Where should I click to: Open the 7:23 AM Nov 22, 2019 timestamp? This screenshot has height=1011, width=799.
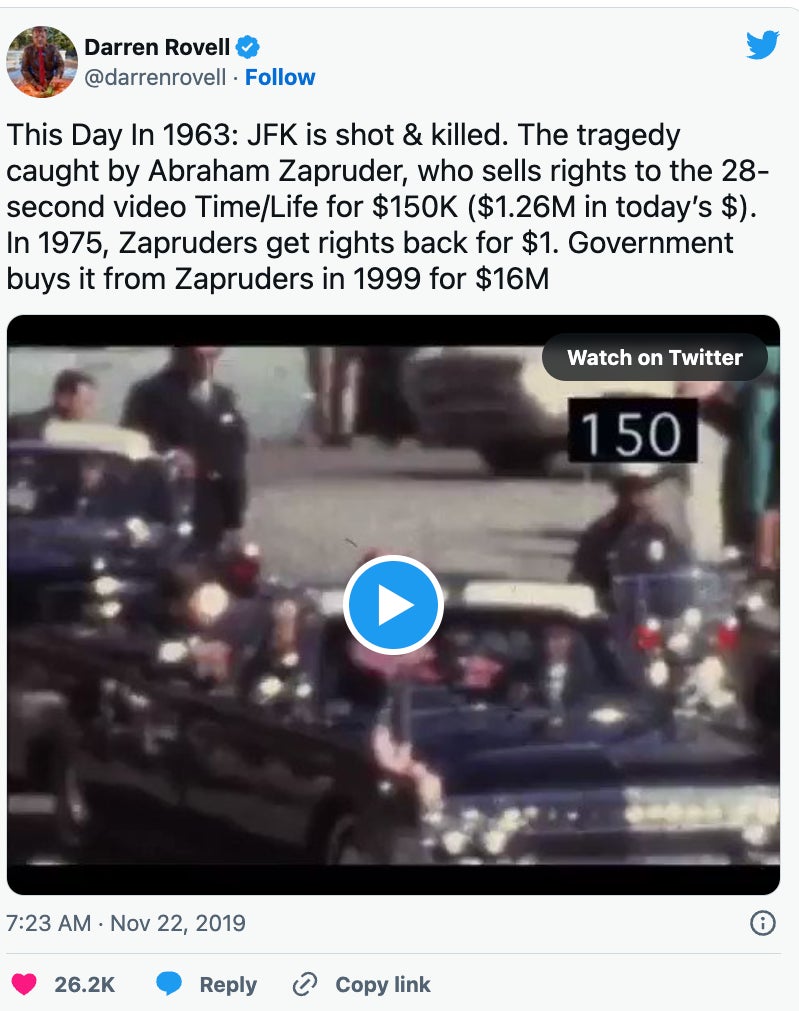coord(126,923)
